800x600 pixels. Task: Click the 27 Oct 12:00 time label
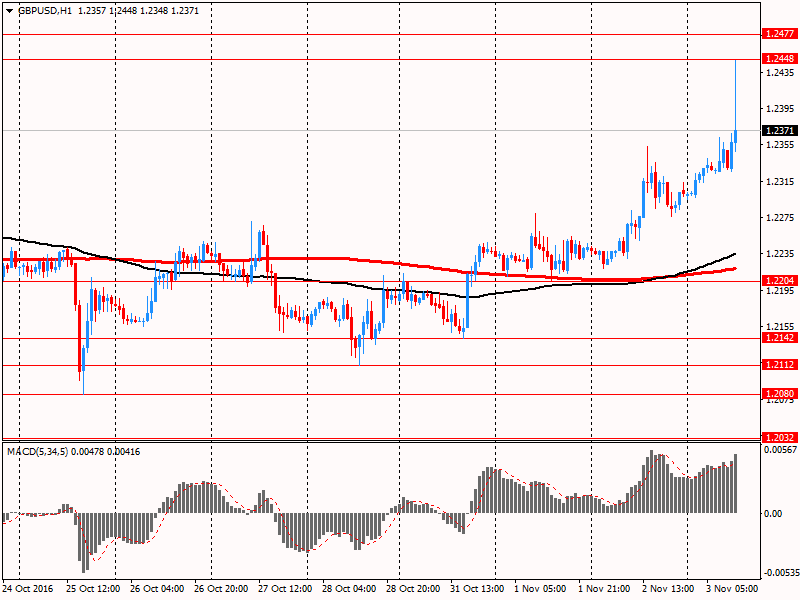click(x=285, y=589)
